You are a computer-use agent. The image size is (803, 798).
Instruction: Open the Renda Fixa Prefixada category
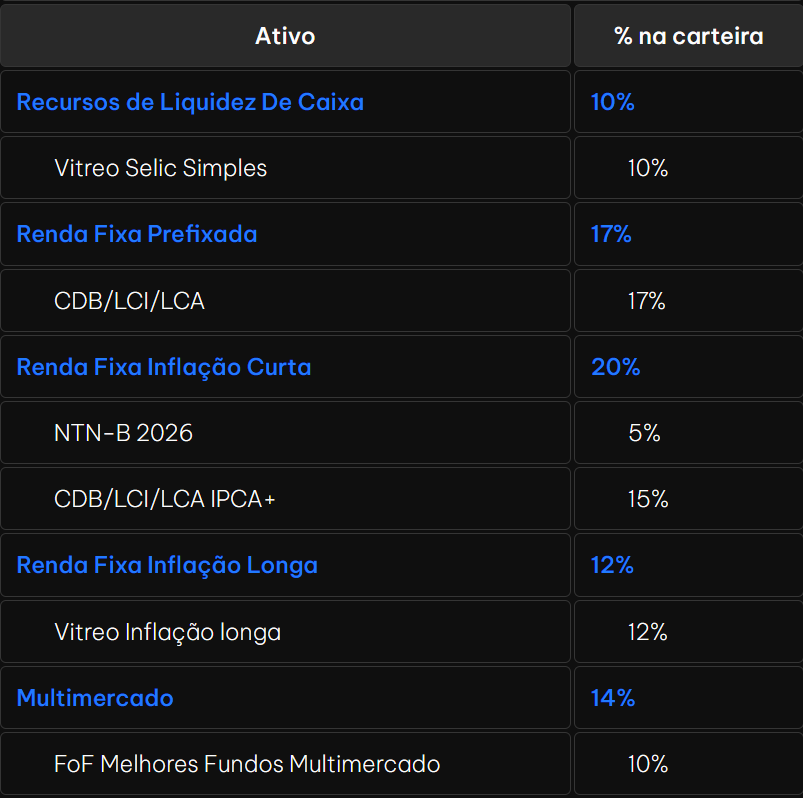click(x=137, y=234)
